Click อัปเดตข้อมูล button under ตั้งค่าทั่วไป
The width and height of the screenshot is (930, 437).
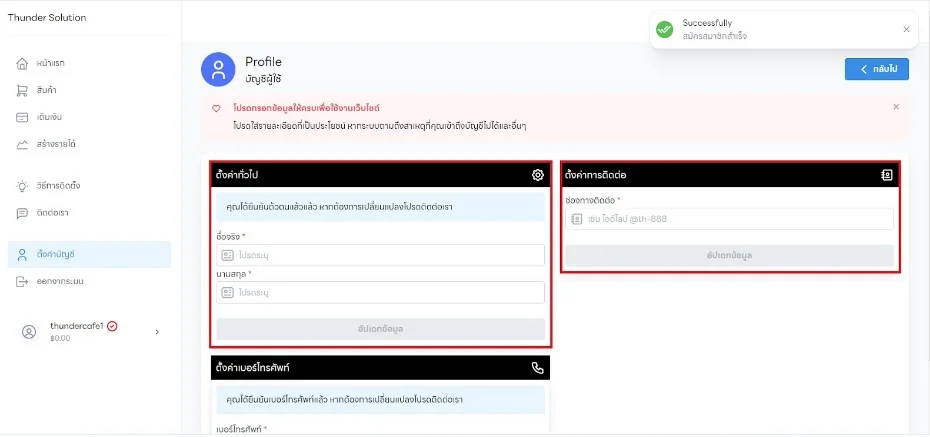[380, 329]
